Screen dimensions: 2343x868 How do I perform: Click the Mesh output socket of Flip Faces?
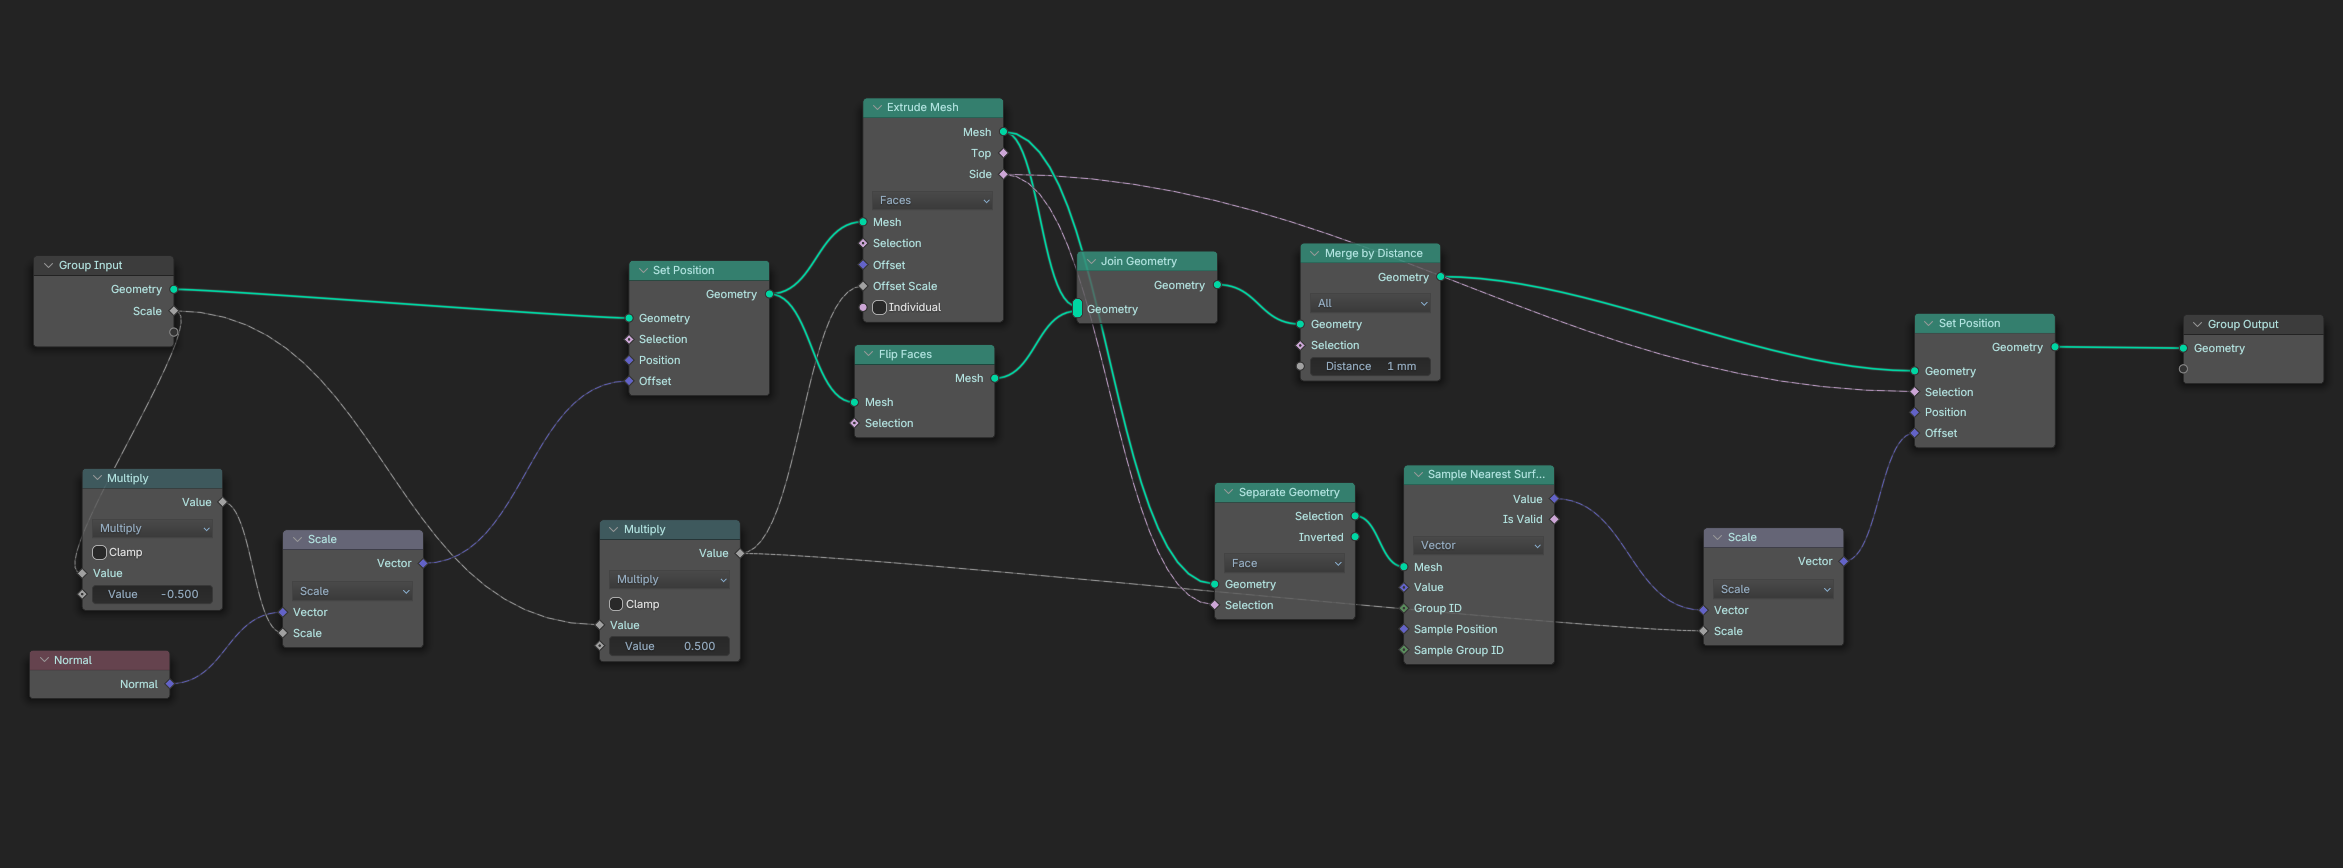point(995,379)
